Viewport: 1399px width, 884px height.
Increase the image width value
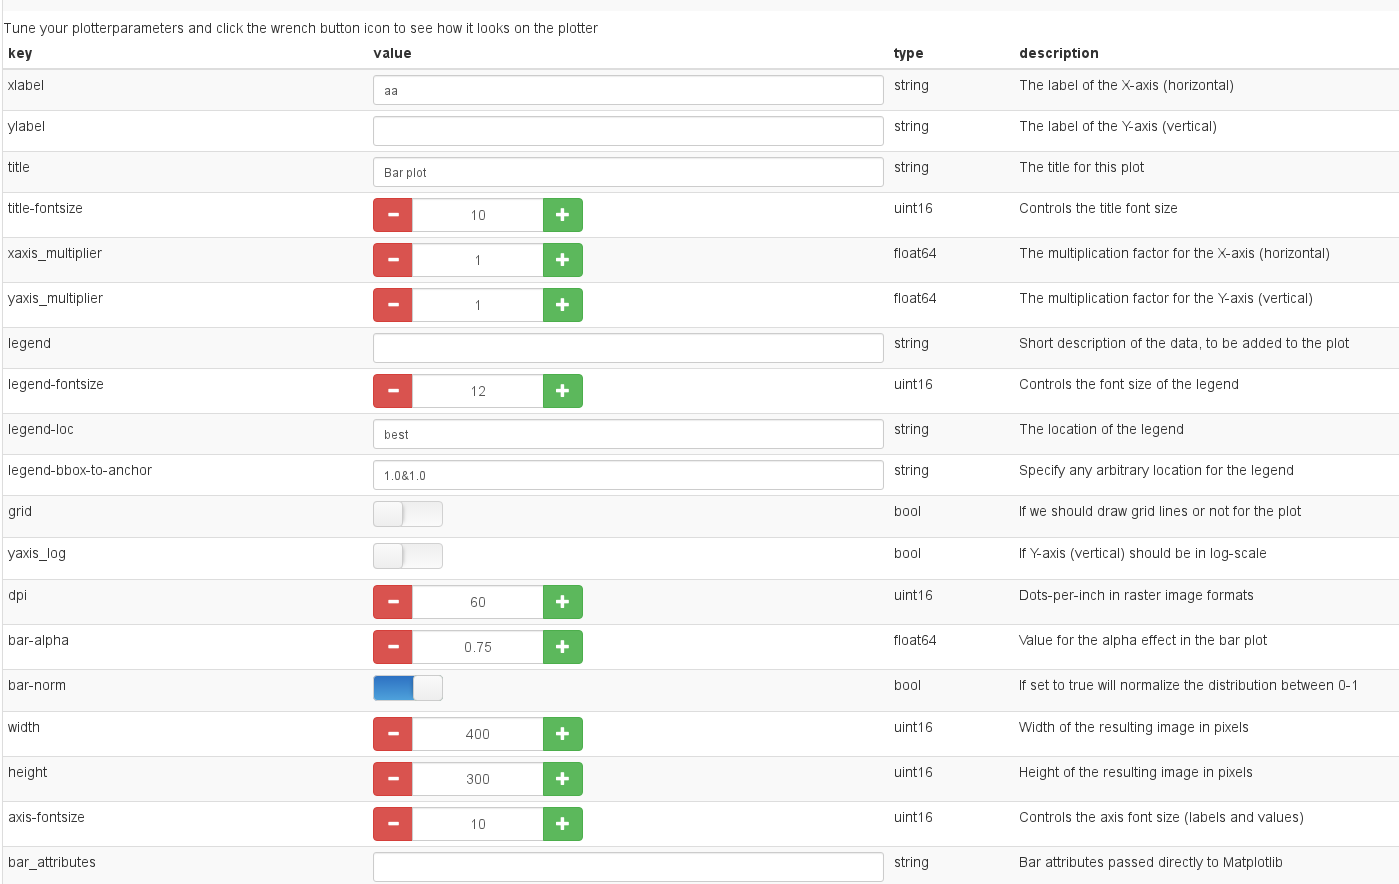(x=563, y=734)
